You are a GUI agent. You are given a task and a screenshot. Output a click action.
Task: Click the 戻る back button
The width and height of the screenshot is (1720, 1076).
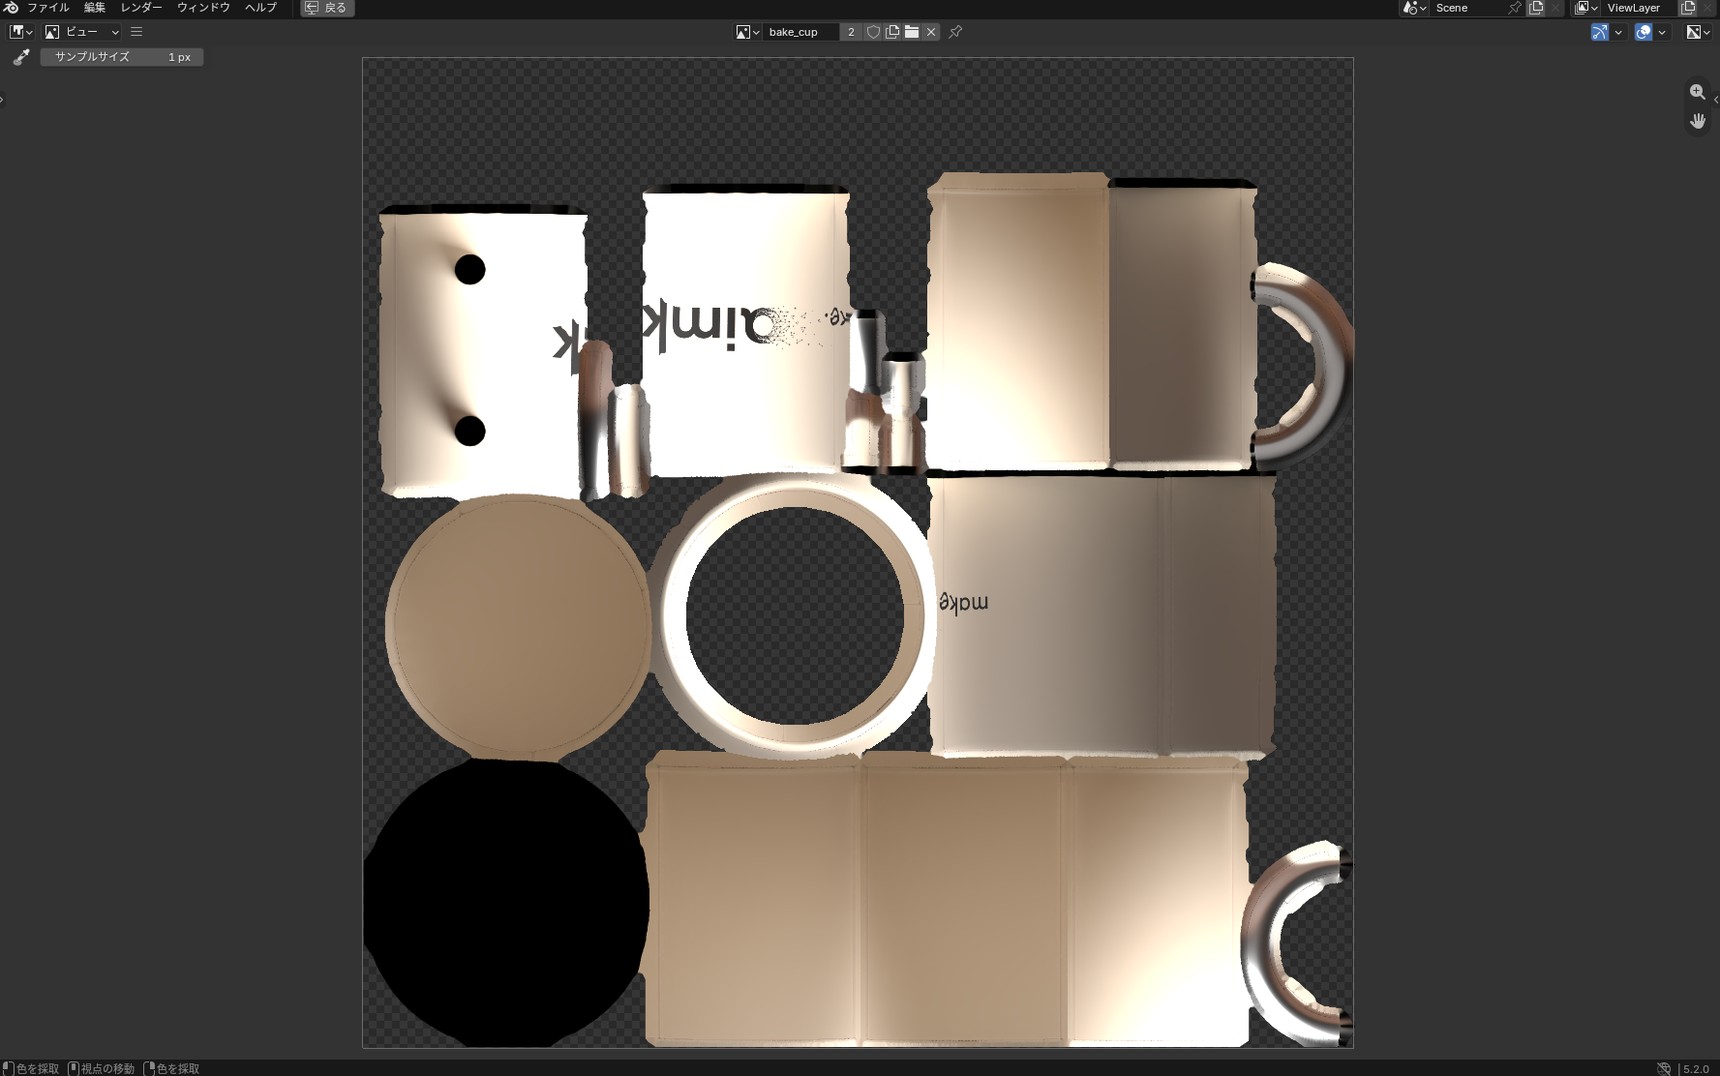click(x=327, y=7)
